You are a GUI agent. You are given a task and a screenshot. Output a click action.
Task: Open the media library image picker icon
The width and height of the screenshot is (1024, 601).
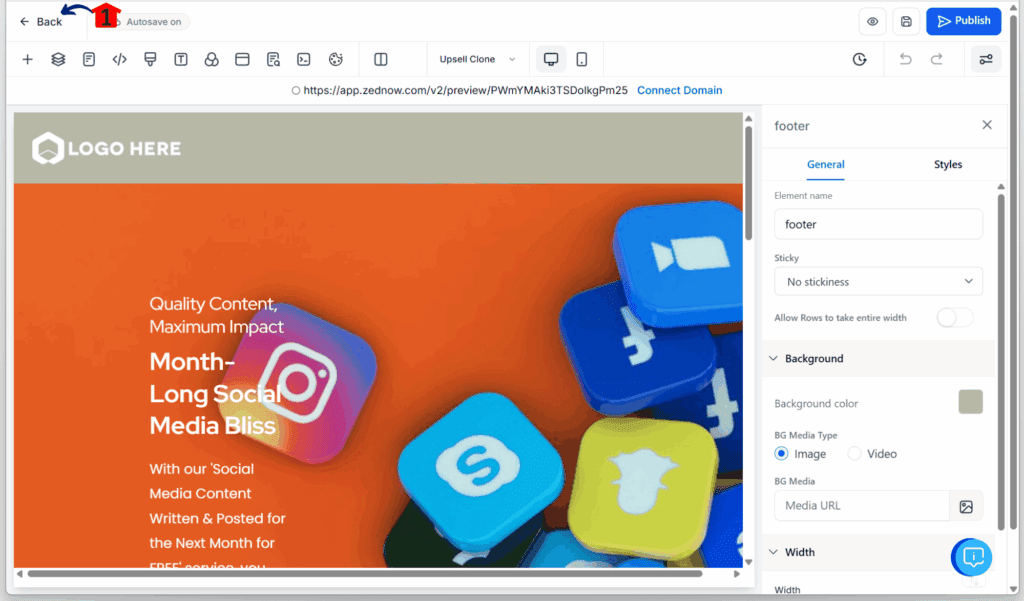point(966,506)
